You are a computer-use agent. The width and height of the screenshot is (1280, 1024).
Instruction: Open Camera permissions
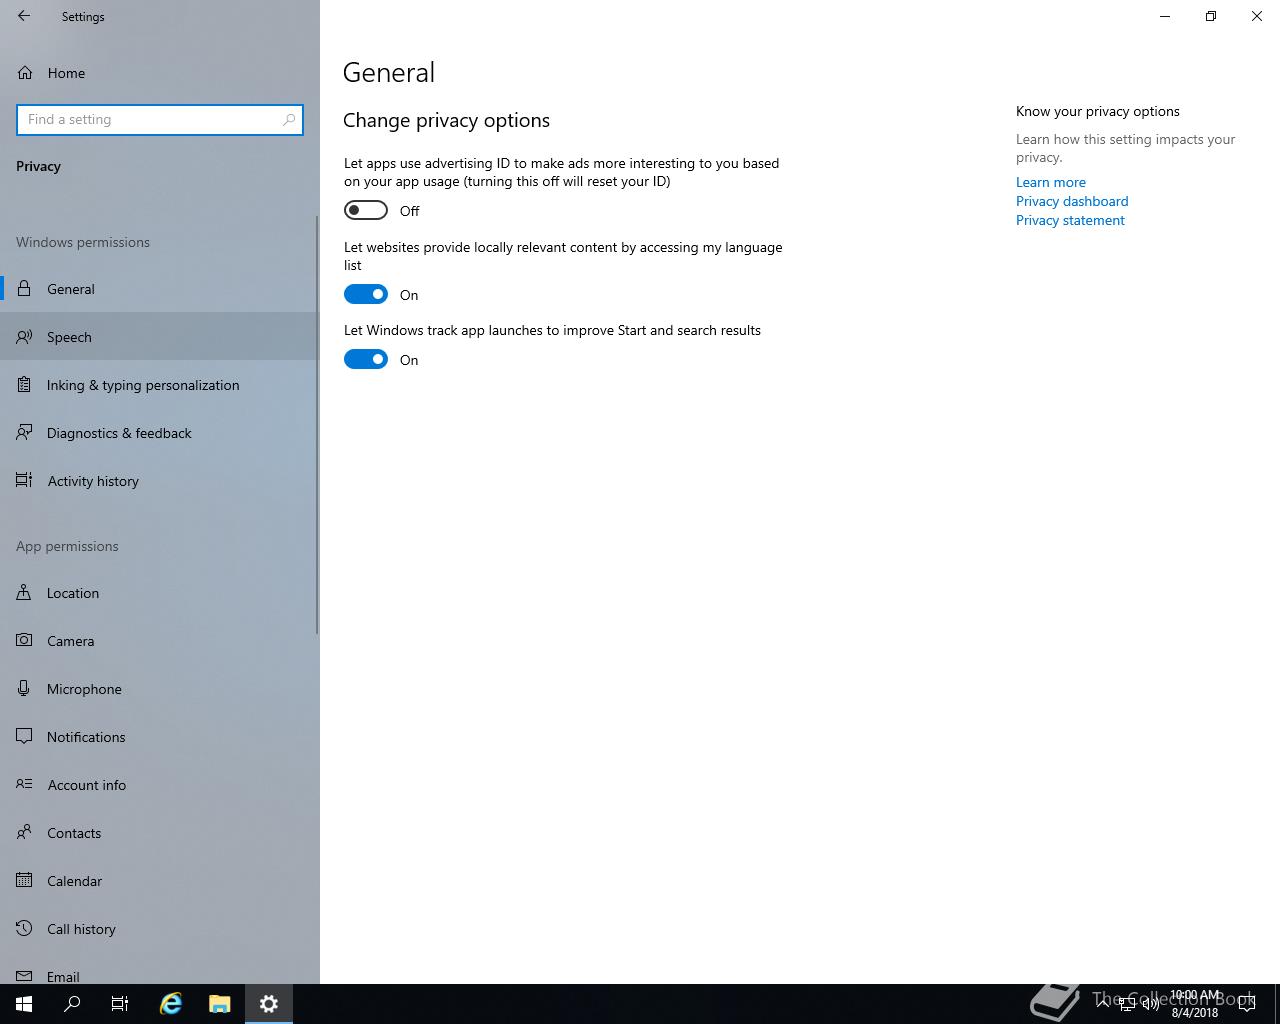click(x=160, y=641)
